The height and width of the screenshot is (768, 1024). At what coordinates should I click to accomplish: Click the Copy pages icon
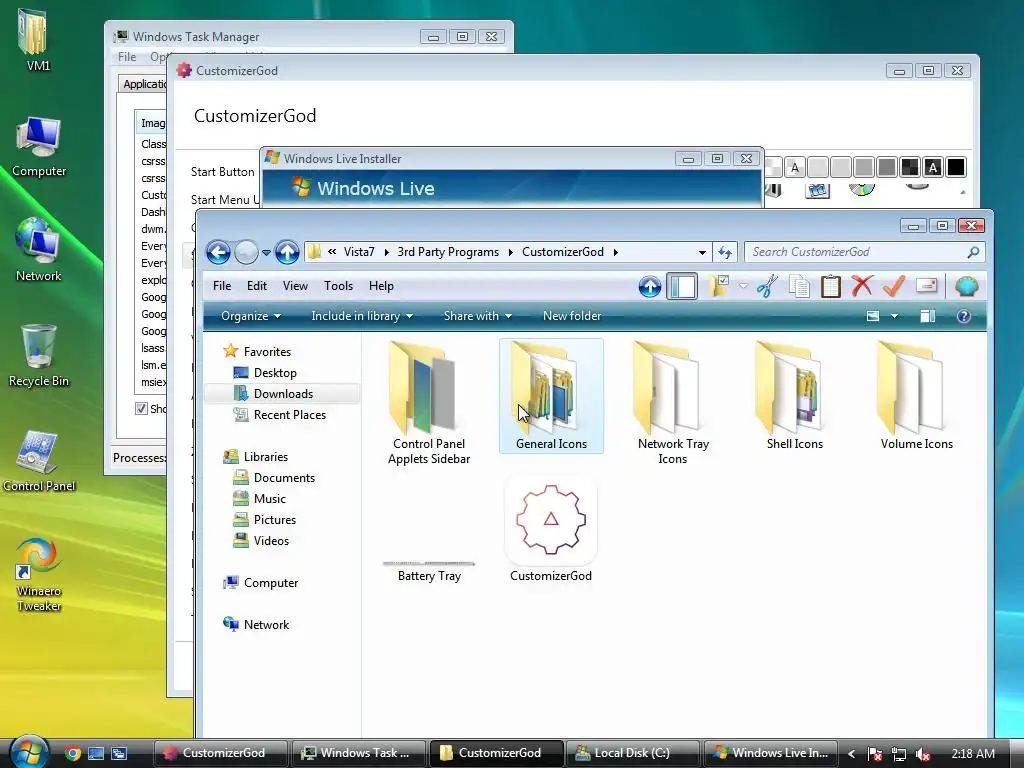[x=799, y=287]
